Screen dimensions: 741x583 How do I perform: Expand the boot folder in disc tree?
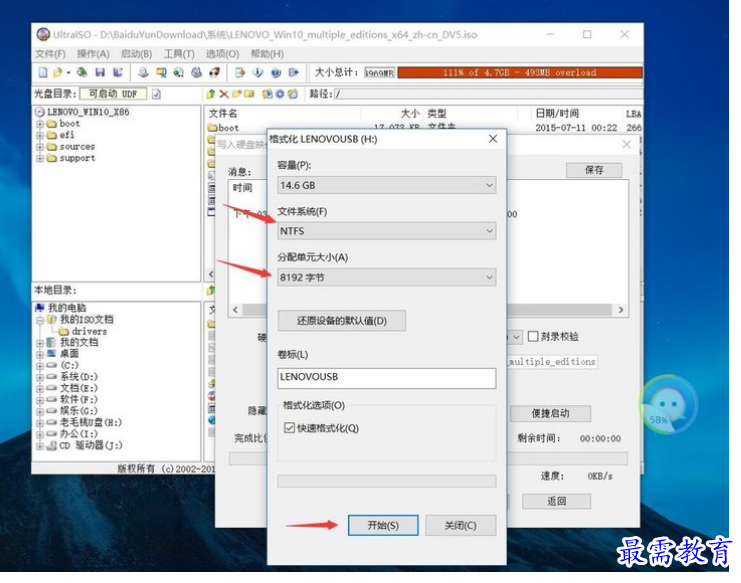[x=40, y=124]
